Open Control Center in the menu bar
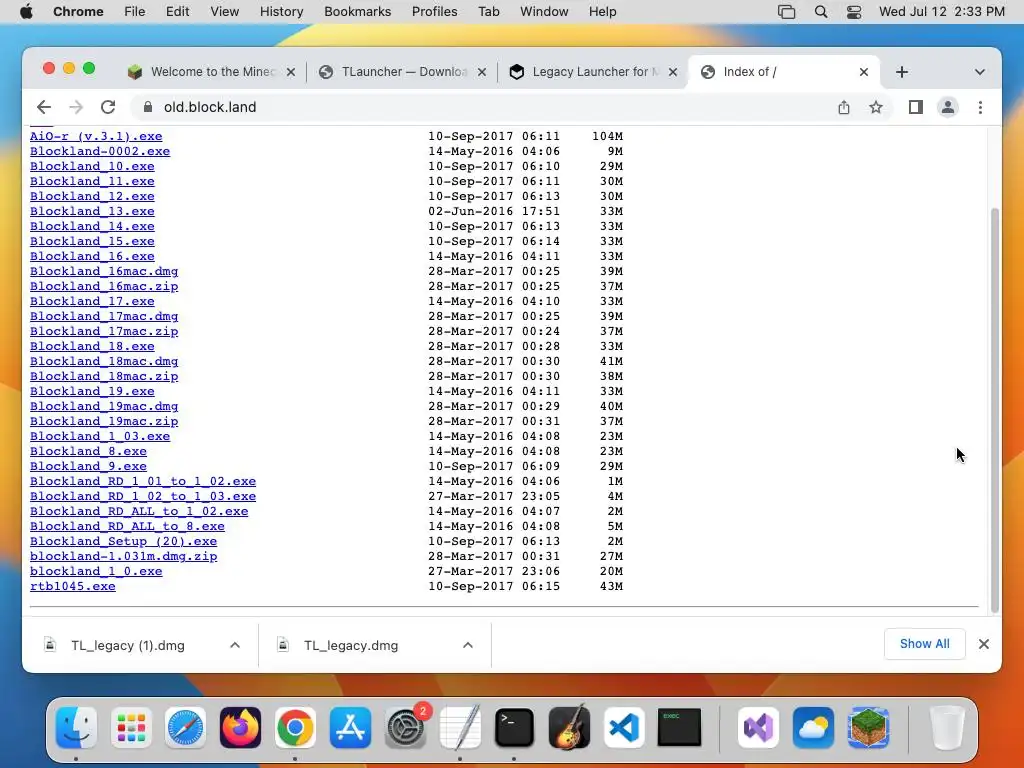The width and height of the screenshot is (1024, 768). click(x=854, y=12)
